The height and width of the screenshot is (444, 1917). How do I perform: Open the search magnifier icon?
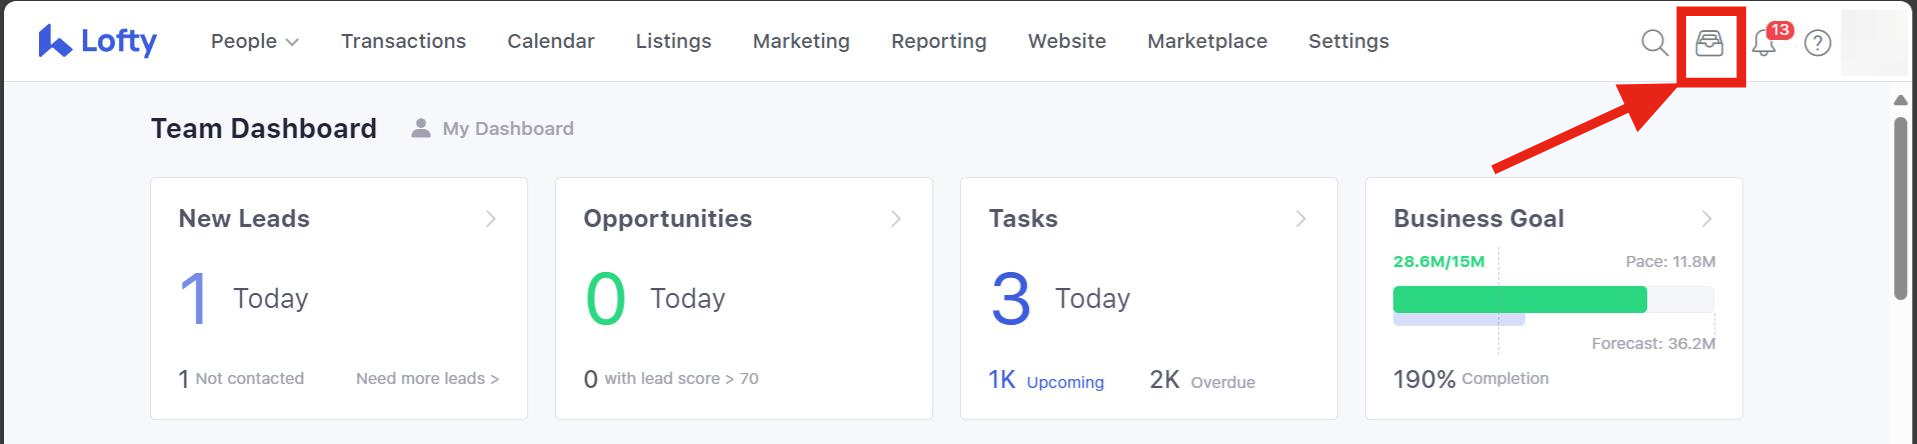[x=1654, y=42]
